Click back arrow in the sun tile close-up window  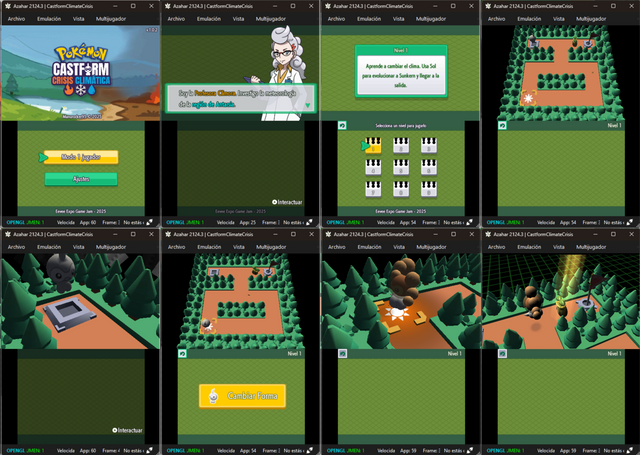342,353
